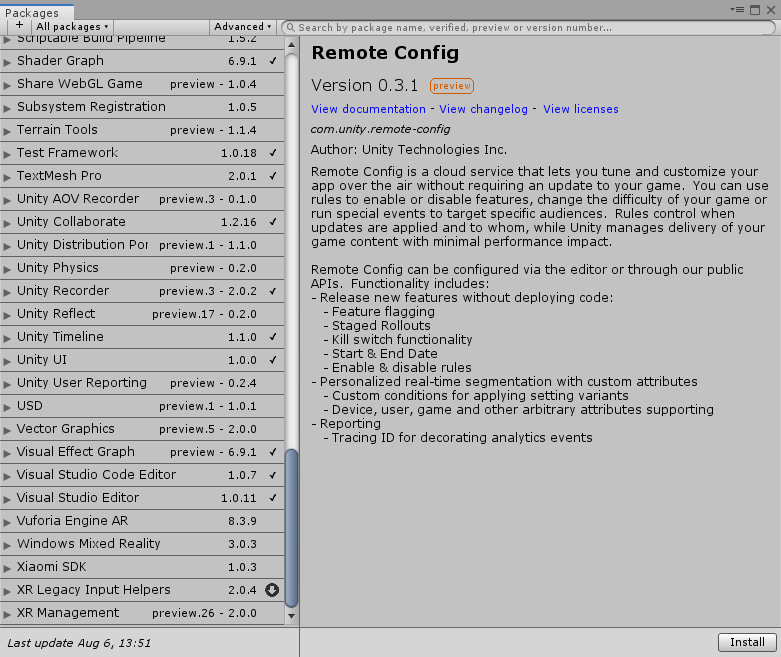This screenshot has width=781, height=657.
Task: Expand the Shader Graph package versions
Action: 7,62
